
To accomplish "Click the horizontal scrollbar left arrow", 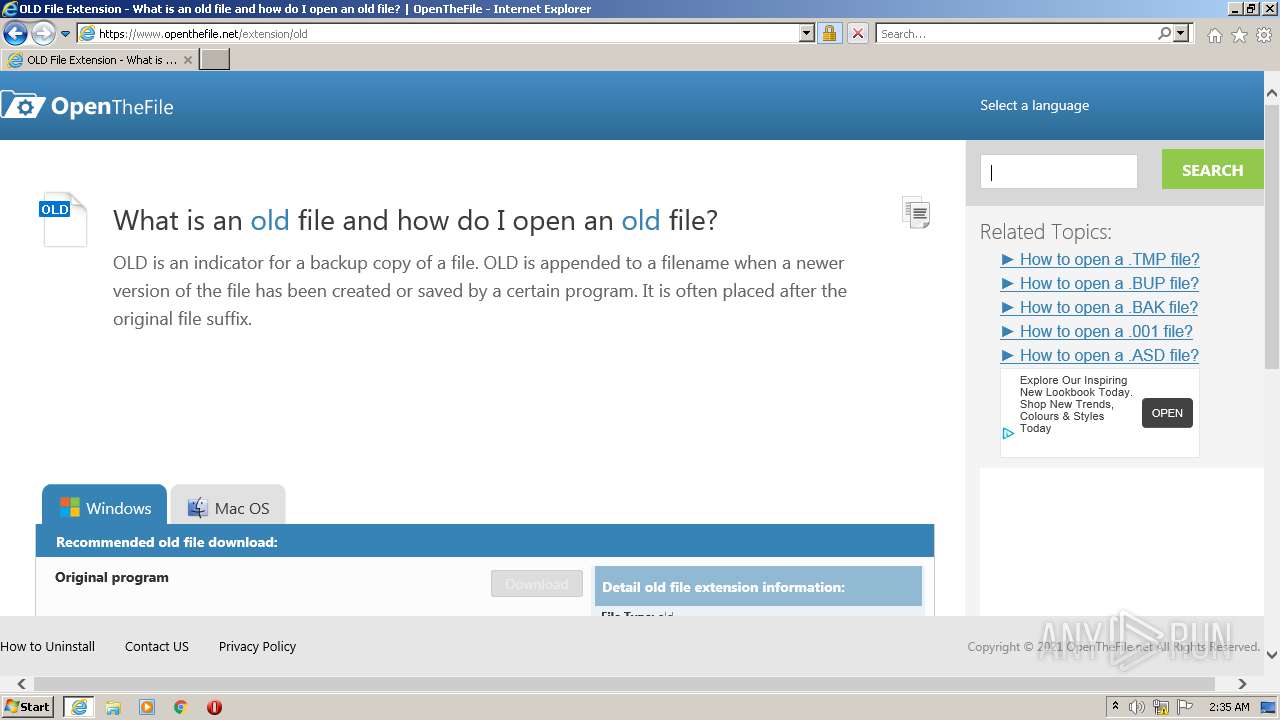I will [22, 684].
